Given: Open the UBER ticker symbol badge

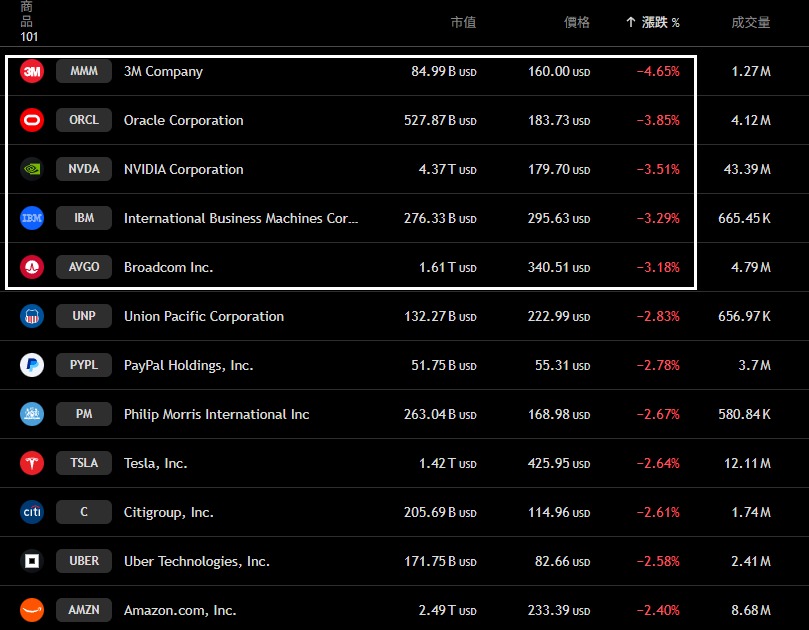Looking at the screenshot, I should [x=84, y=561].
